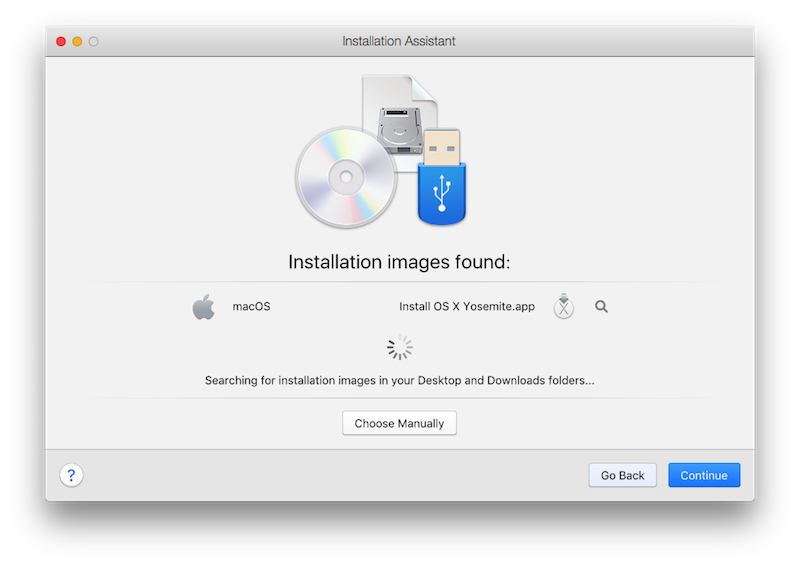Screen dimensions: 800x566
Task: Click the 'Searching for installation images' status text
Action: (399, 380)
